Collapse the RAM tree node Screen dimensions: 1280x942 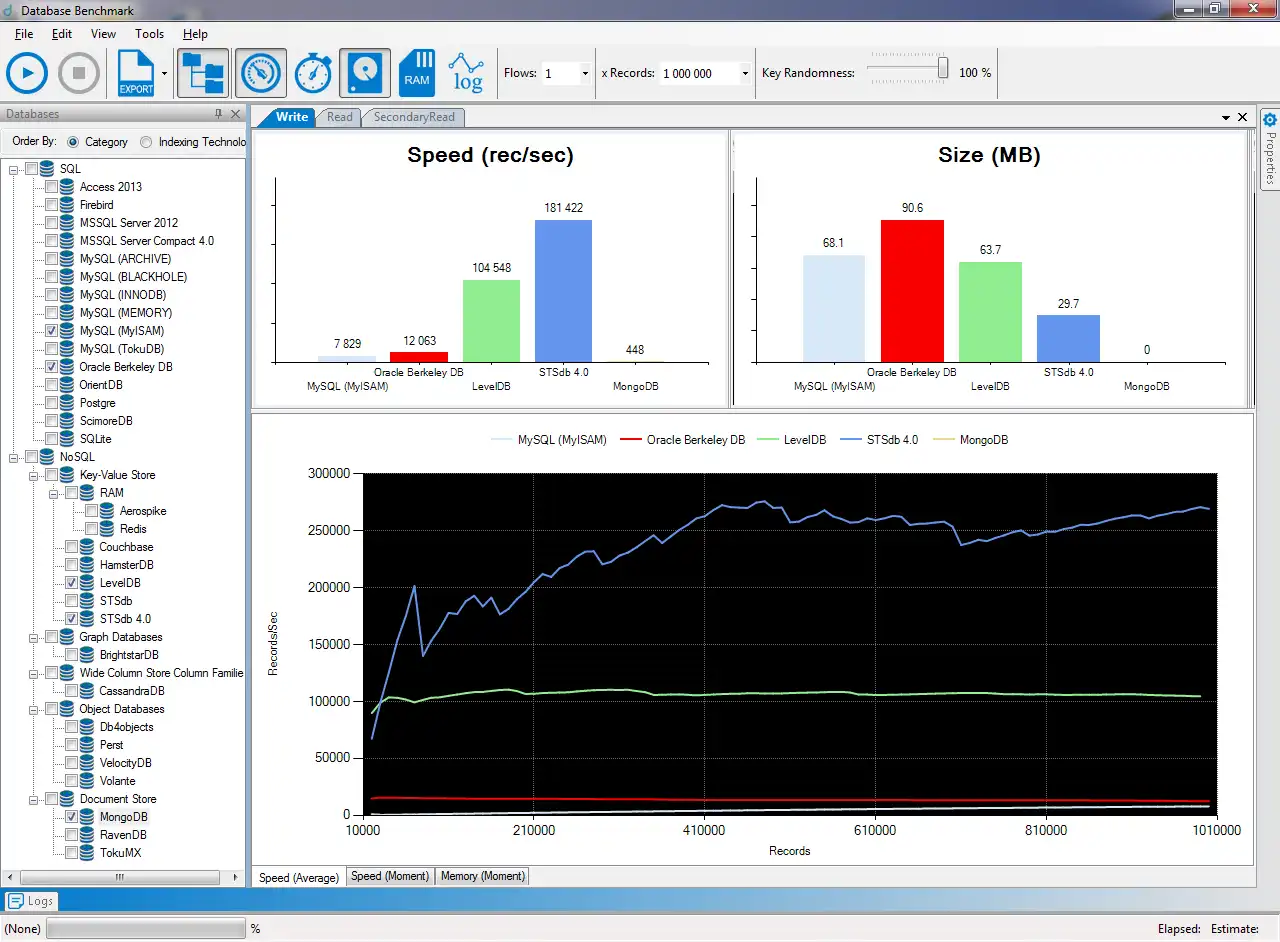click(54, 493)
